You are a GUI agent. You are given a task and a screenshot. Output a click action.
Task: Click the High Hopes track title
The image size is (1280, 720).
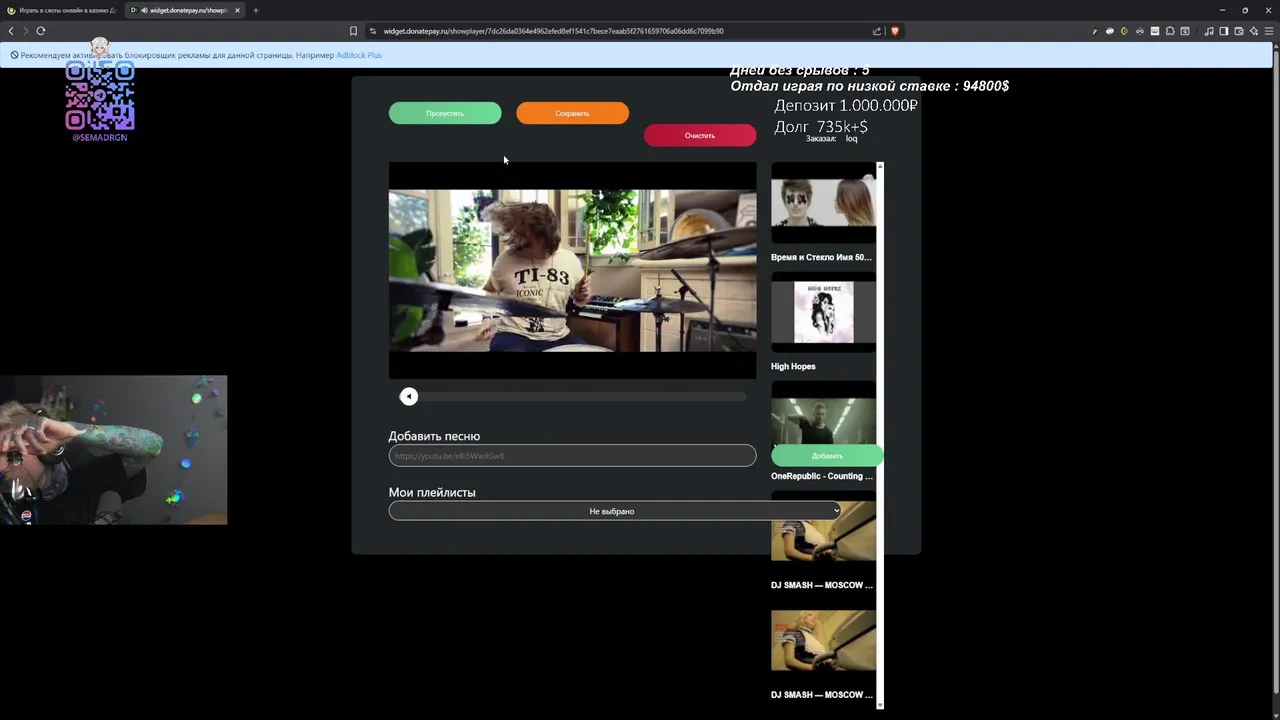click(x=793, y=367)
